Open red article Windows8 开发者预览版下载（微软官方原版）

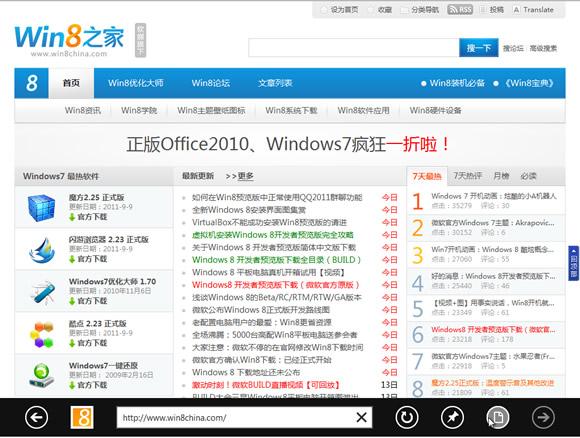point(276,285)
